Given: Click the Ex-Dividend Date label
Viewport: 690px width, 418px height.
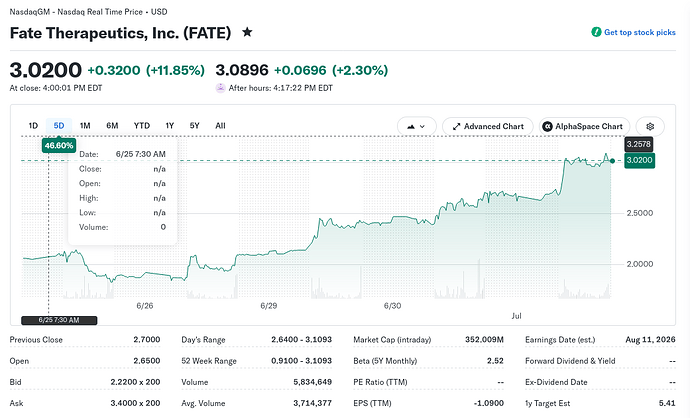Looking at the screenshot, I should click(556, 382).
